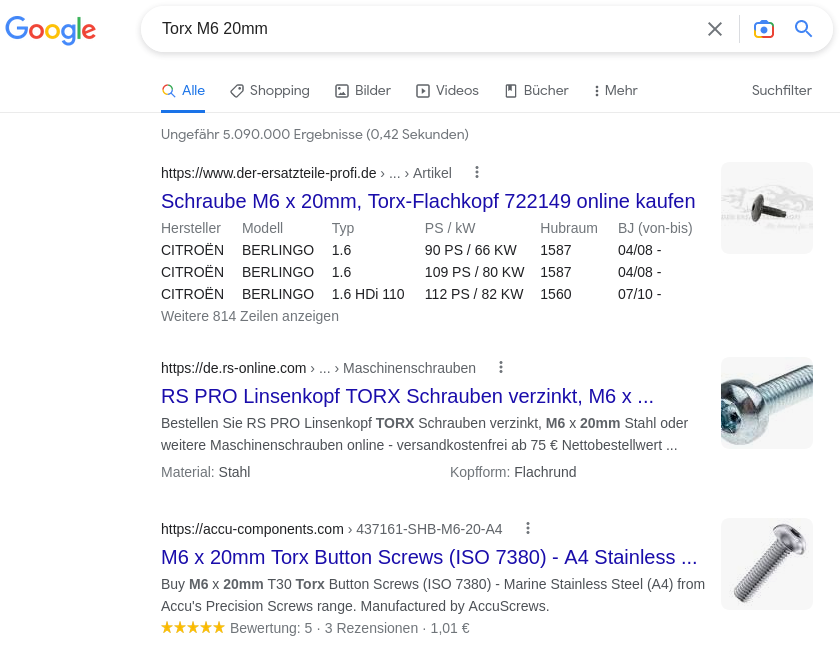Open Suchfilter tools
Image resolution: width=840 pixels, height=660 pixels.
point(782,91)
